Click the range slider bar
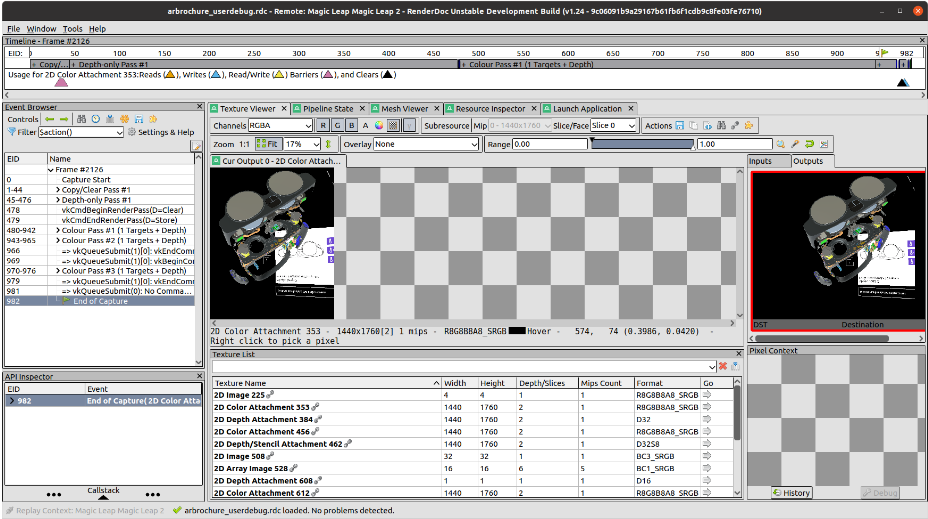The height and width of the screenshot is (519, 928). click(642, 144)
